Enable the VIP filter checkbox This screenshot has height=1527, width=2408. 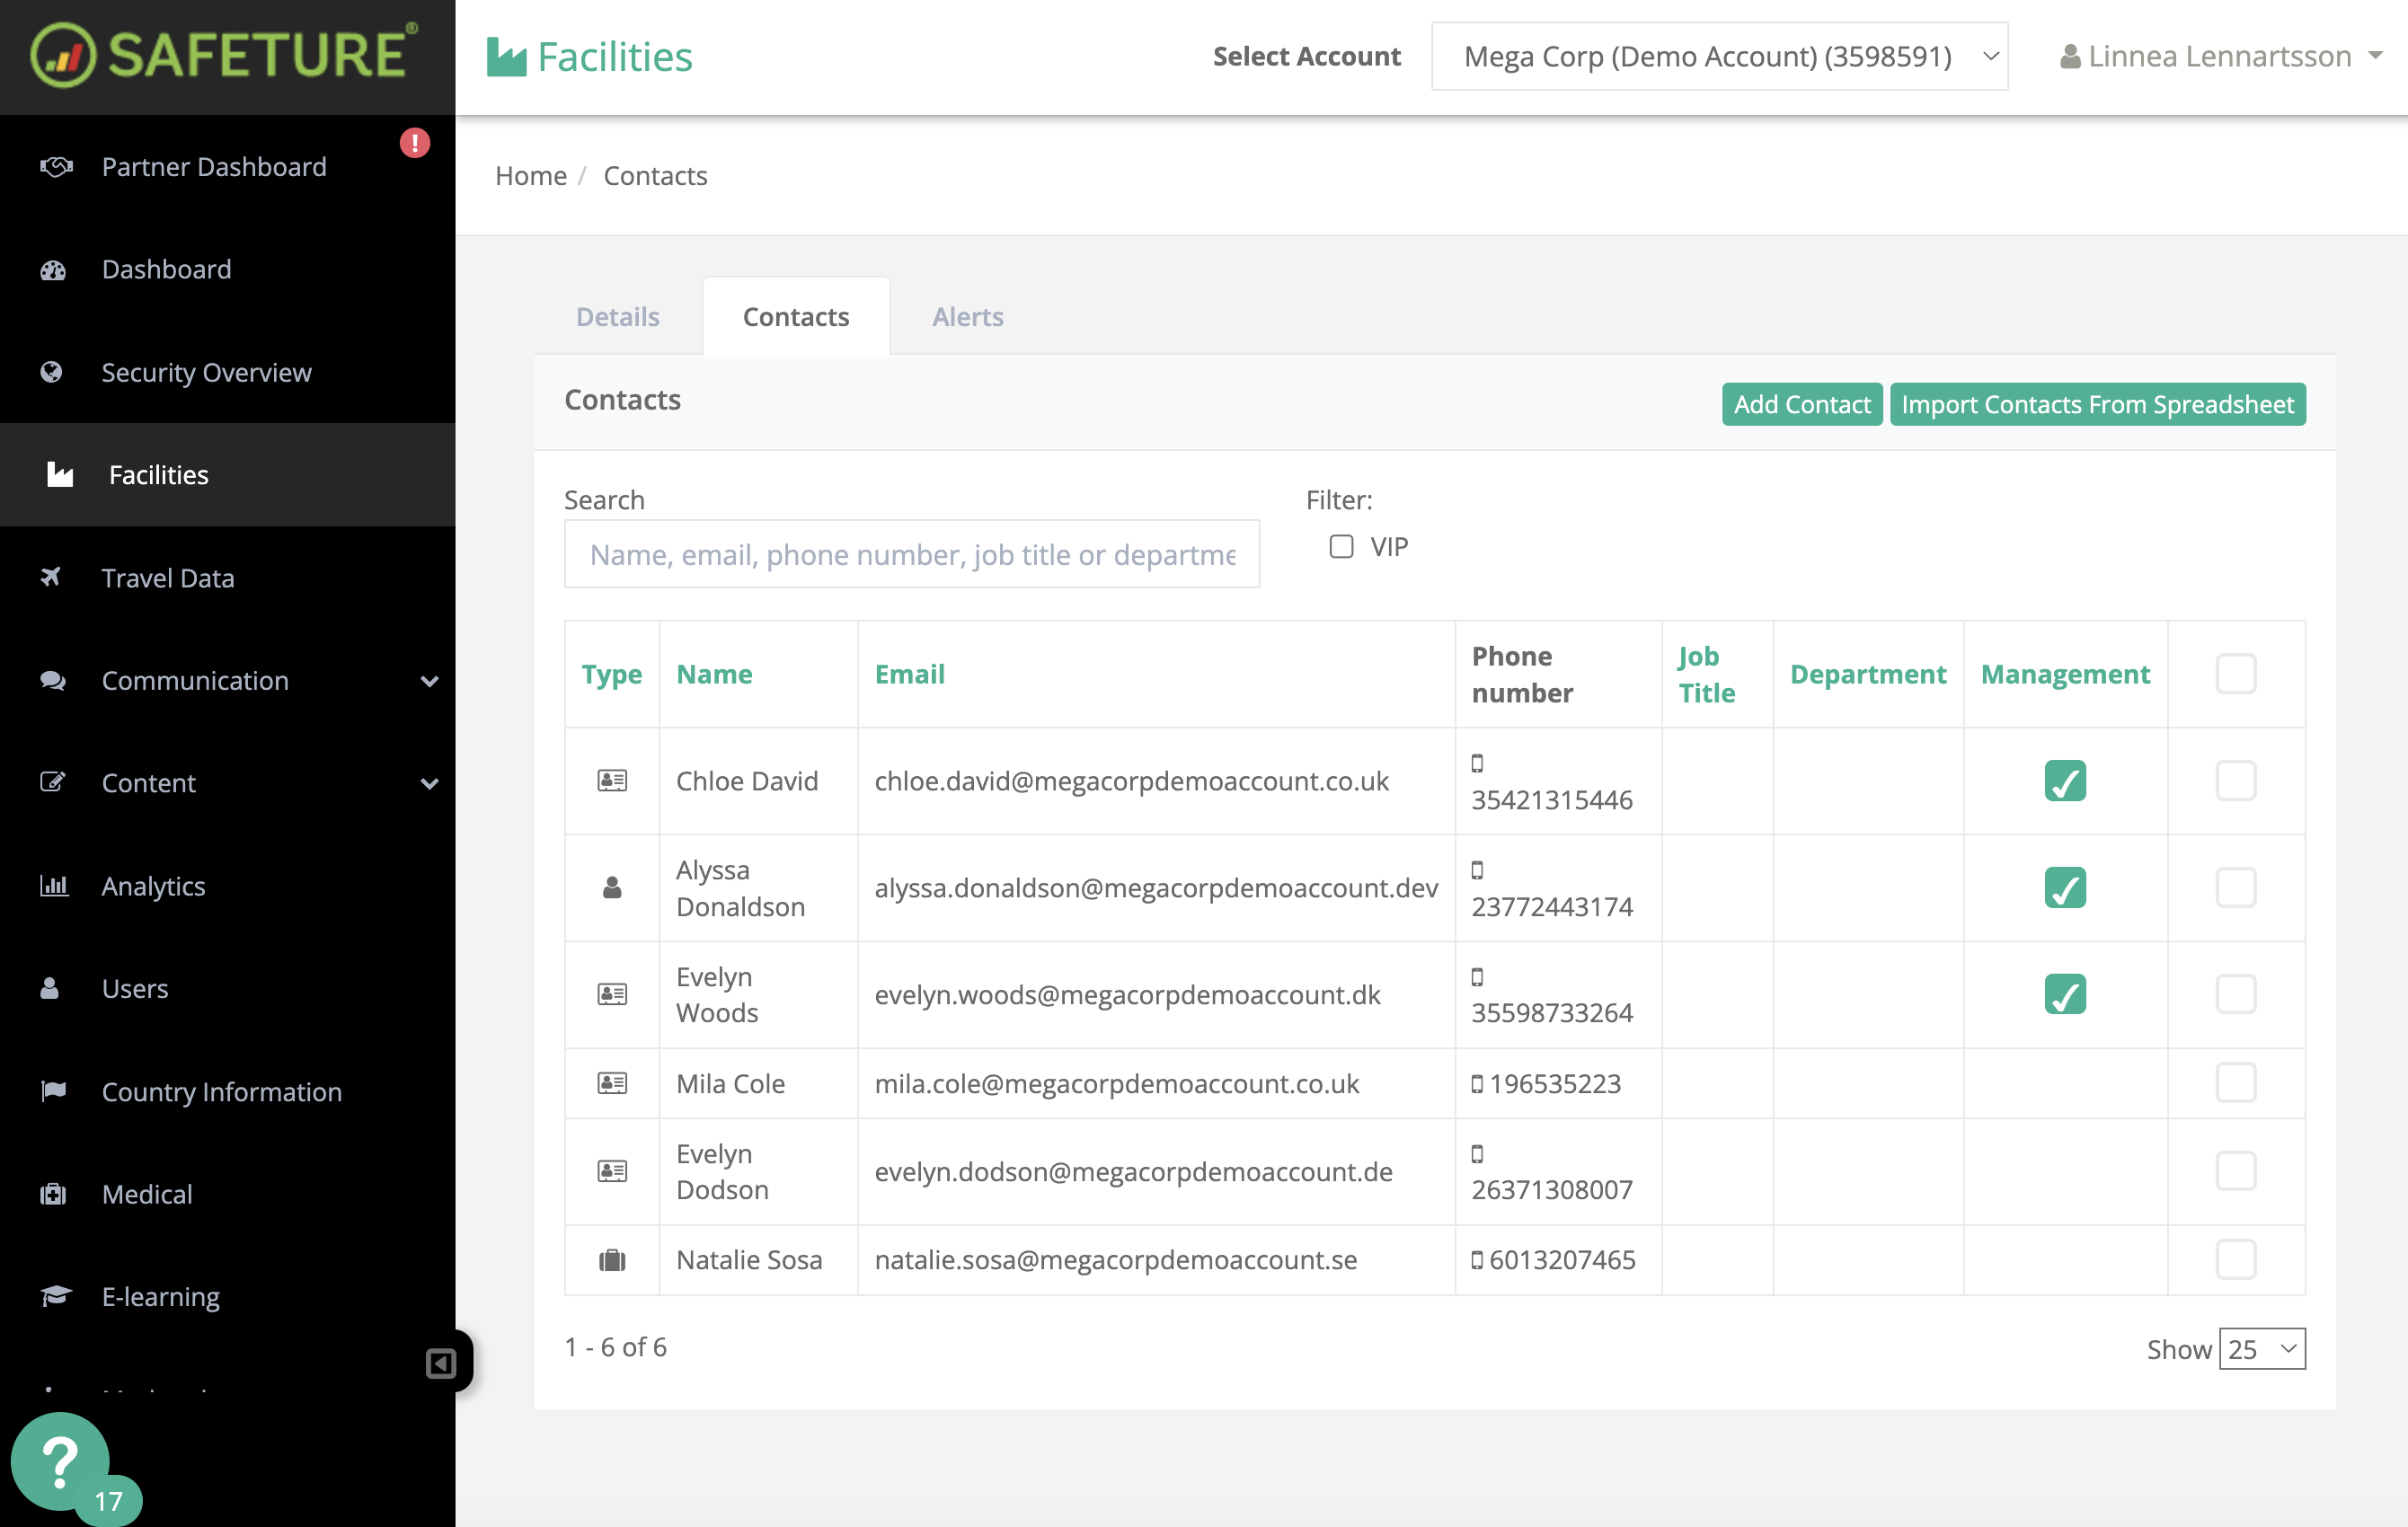tap(1341, 546)
